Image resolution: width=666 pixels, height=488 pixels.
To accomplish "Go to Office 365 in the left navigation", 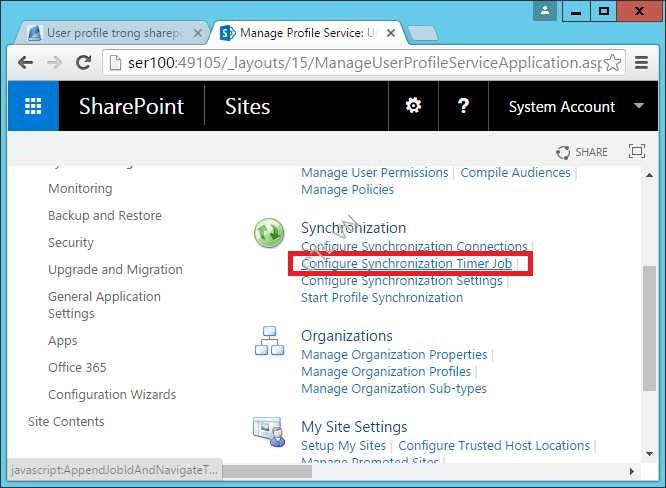I will click(x=77, y=367).
